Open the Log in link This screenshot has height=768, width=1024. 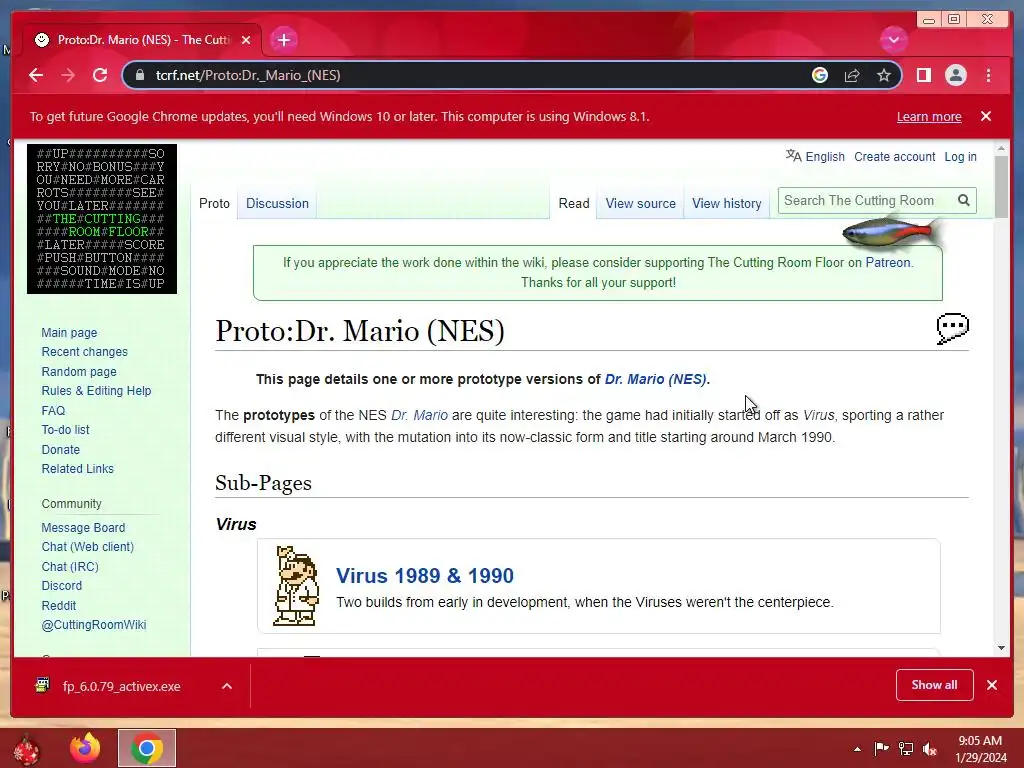(960, 156)
